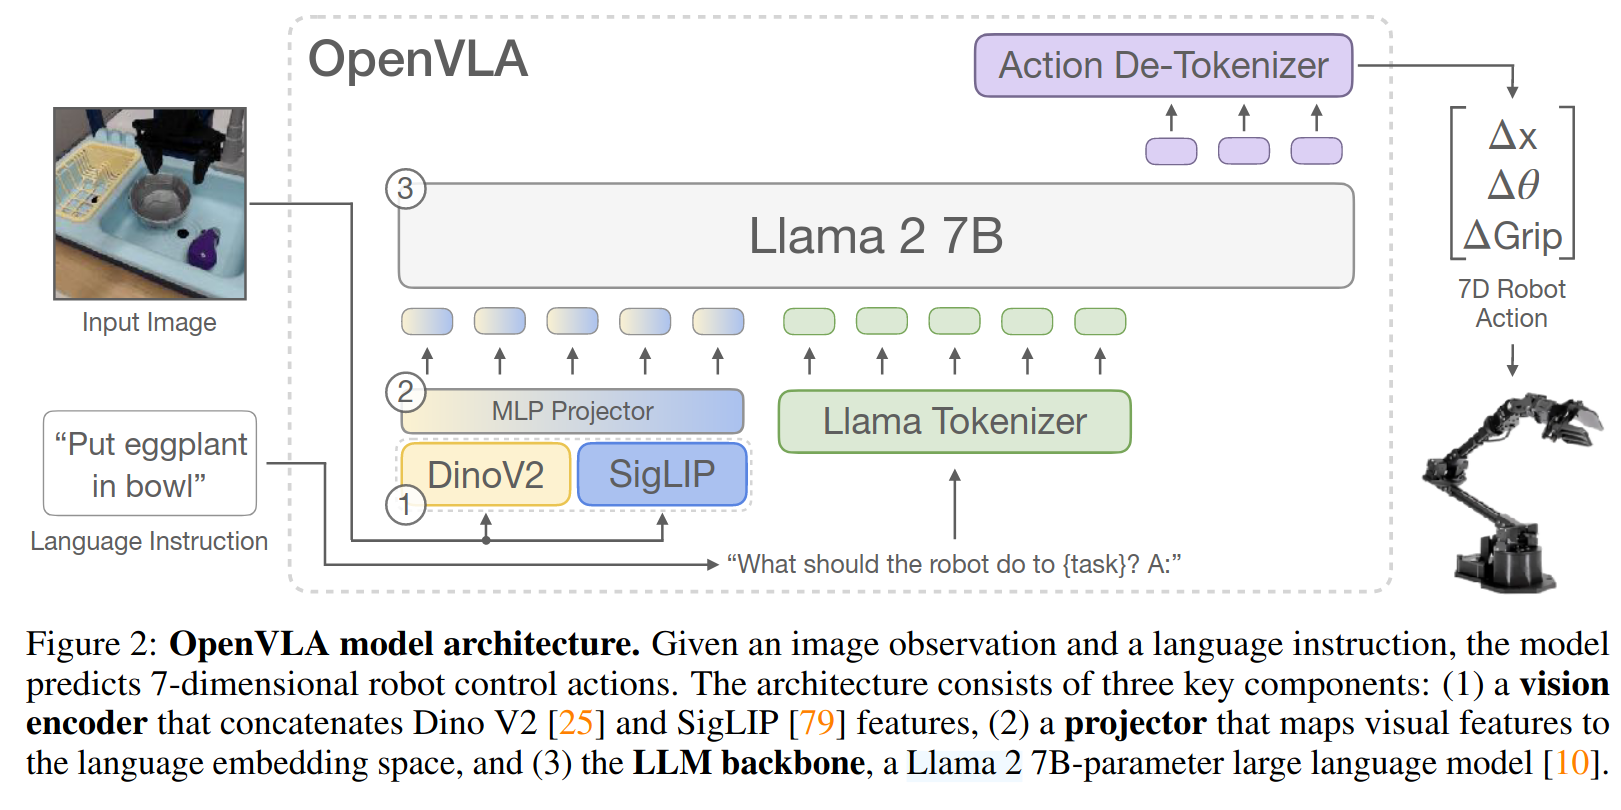Select the Llama 2 7B block
1621x810 pixels.
tap(876, 236)
